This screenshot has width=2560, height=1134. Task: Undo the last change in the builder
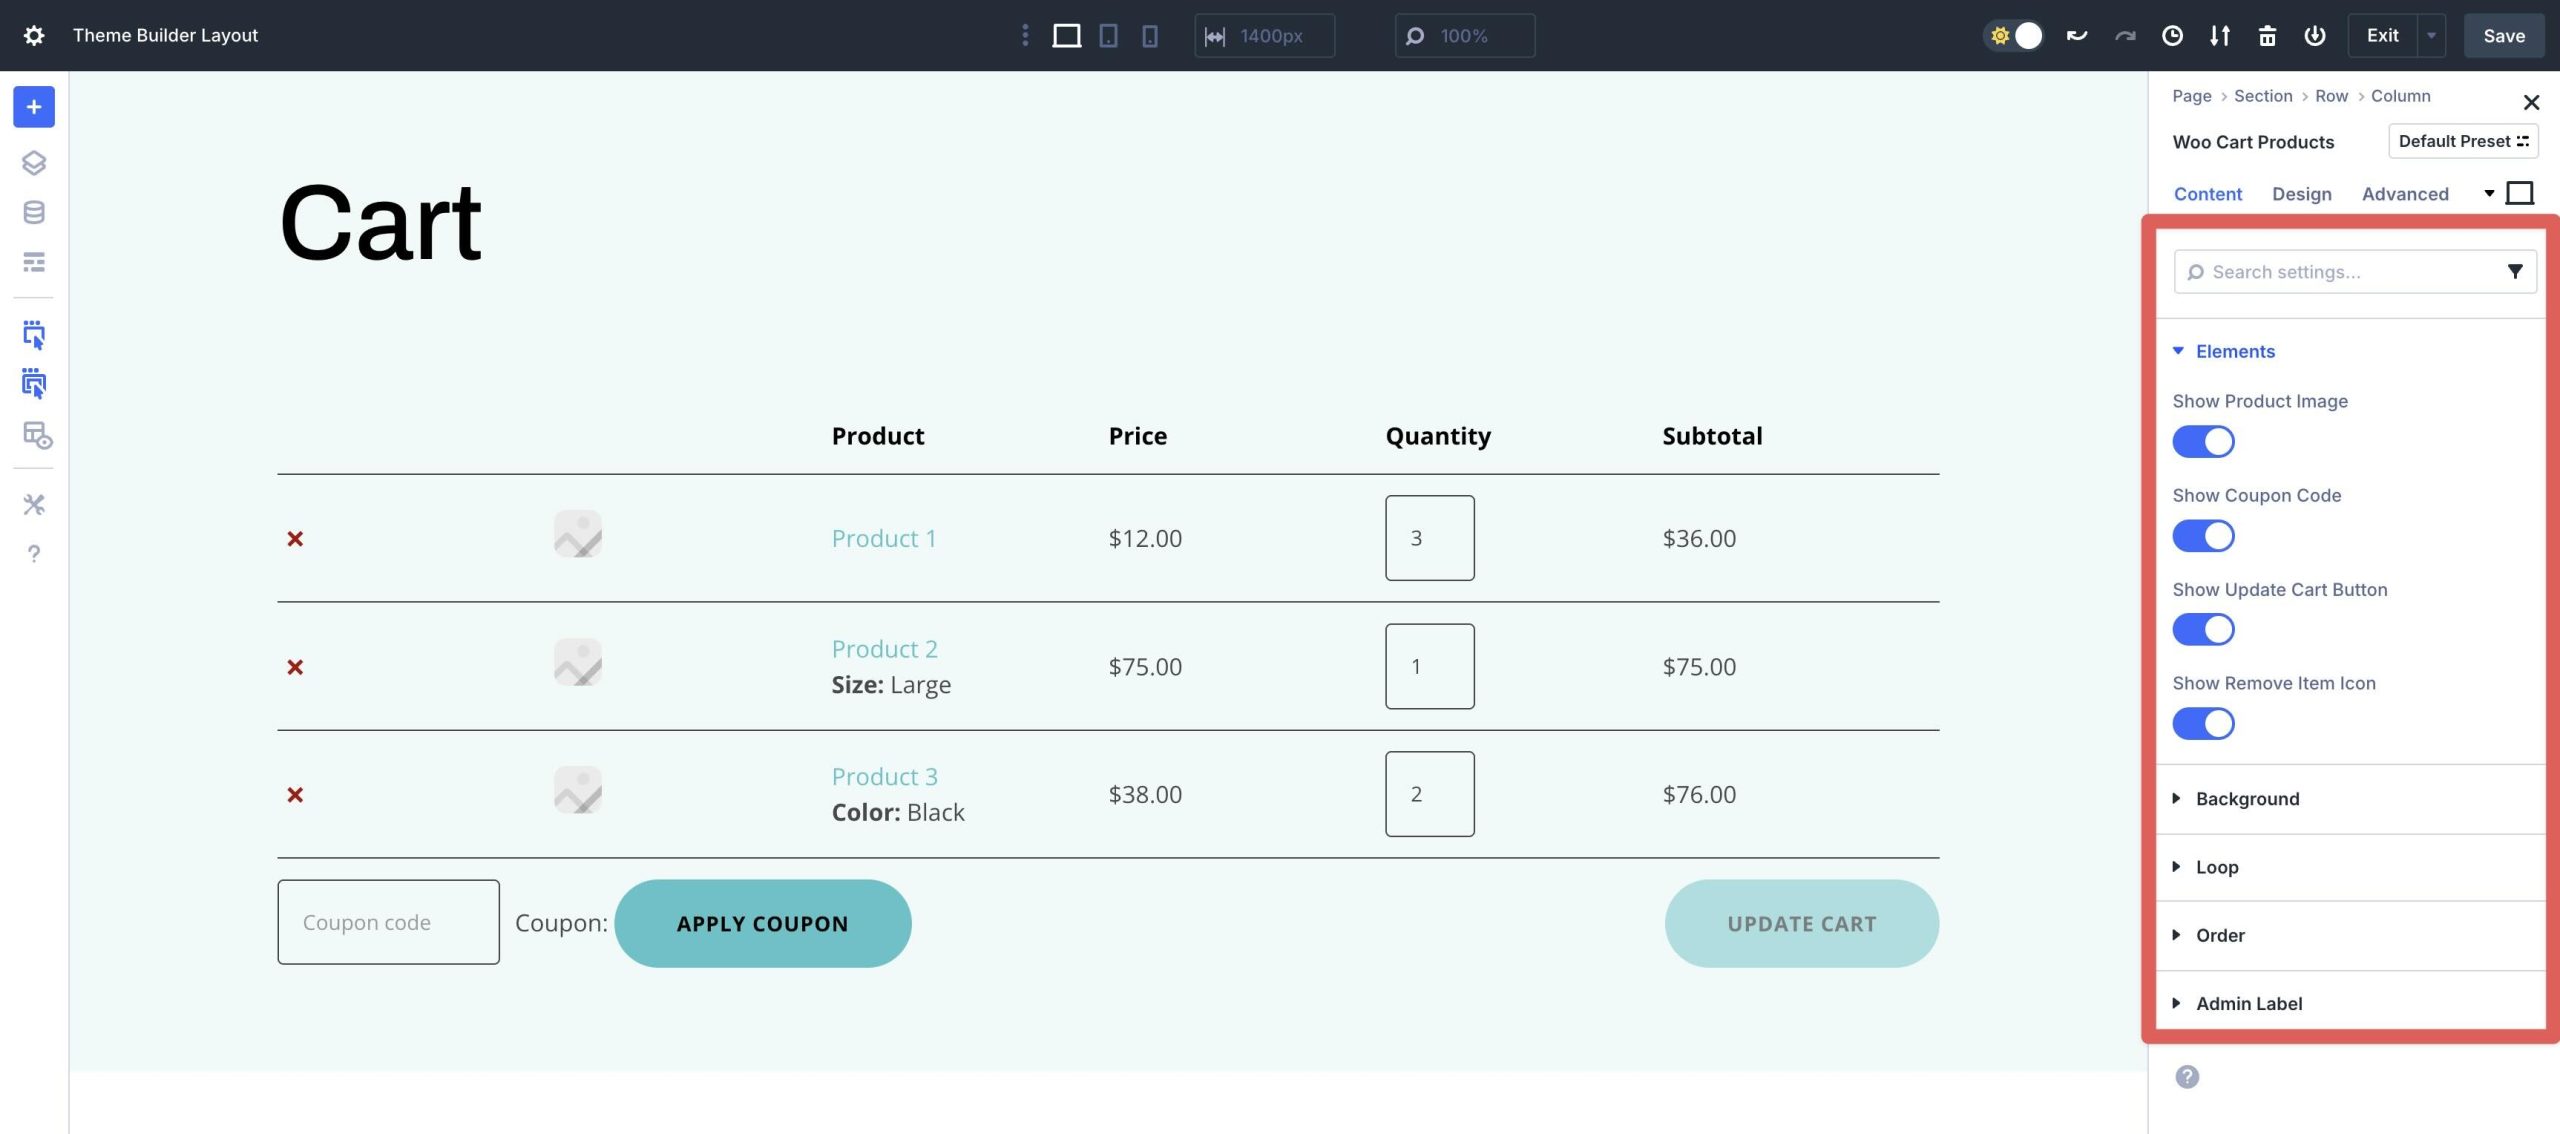pos(2076,35)
